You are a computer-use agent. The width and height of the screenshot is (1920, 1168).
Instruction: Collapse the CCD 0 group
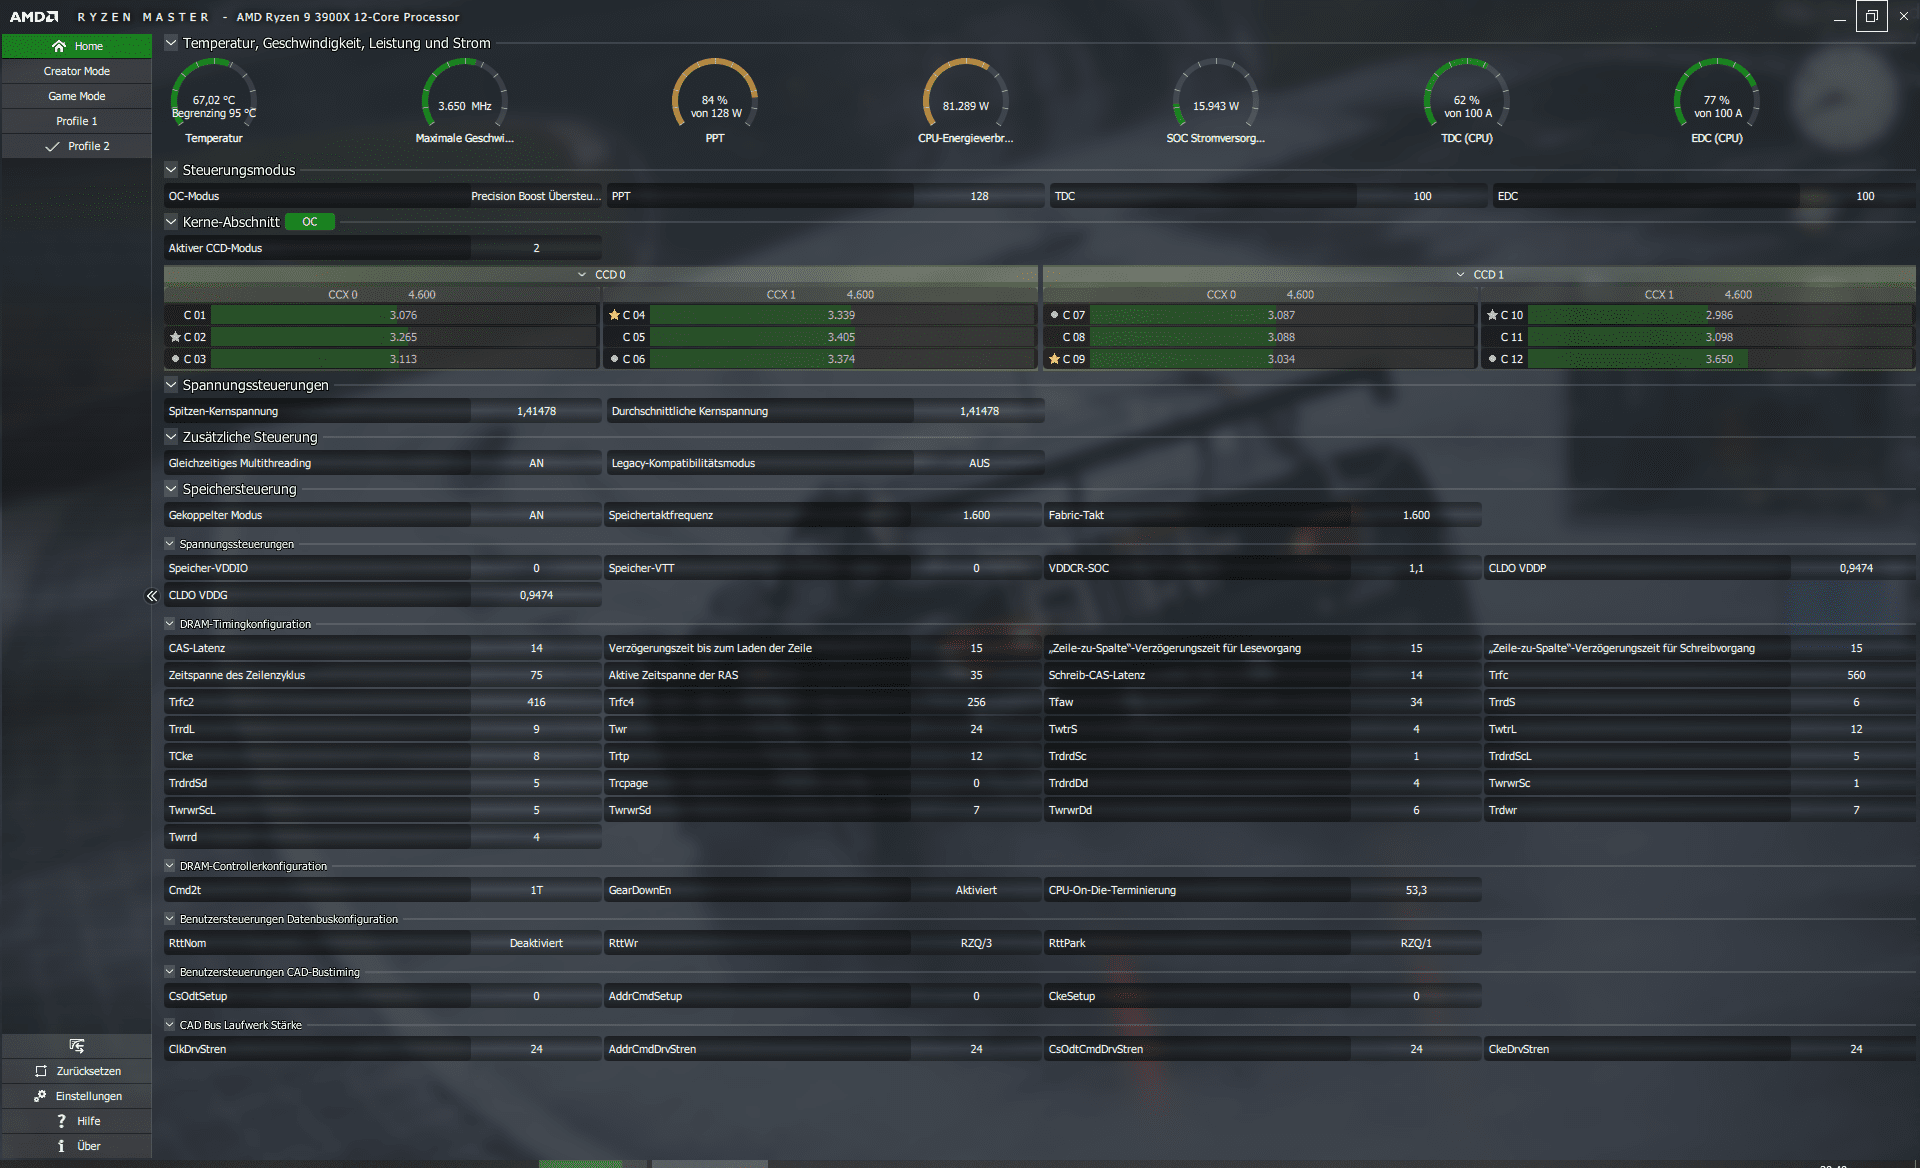[582, 274]
